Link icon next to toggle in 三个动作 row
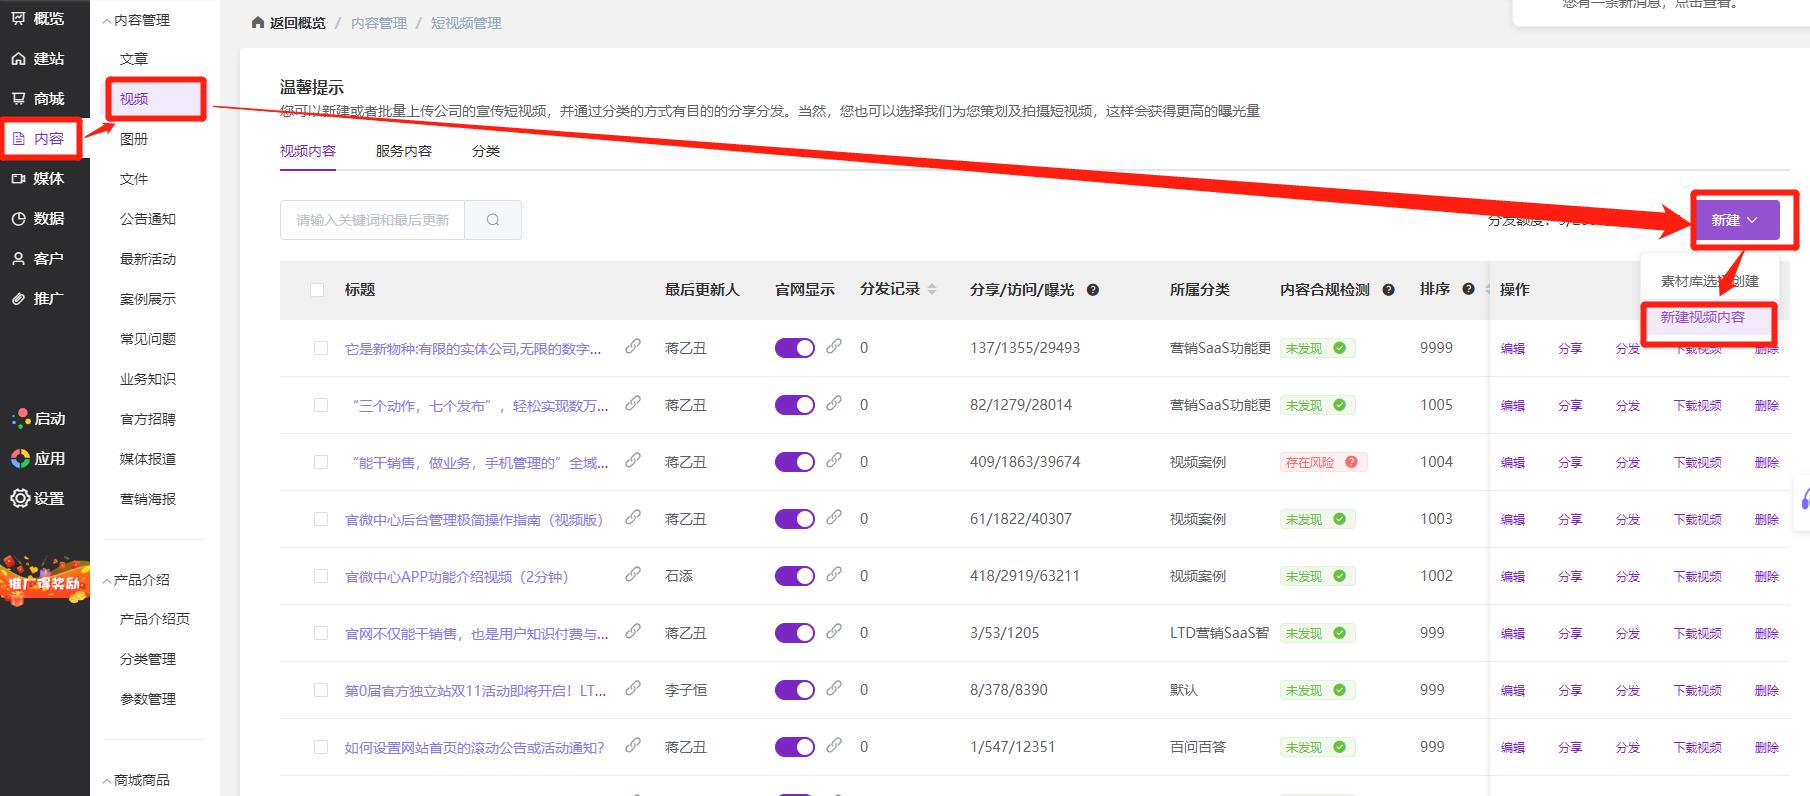Screen dimensions: 1810x796 (x=834, y=403)
